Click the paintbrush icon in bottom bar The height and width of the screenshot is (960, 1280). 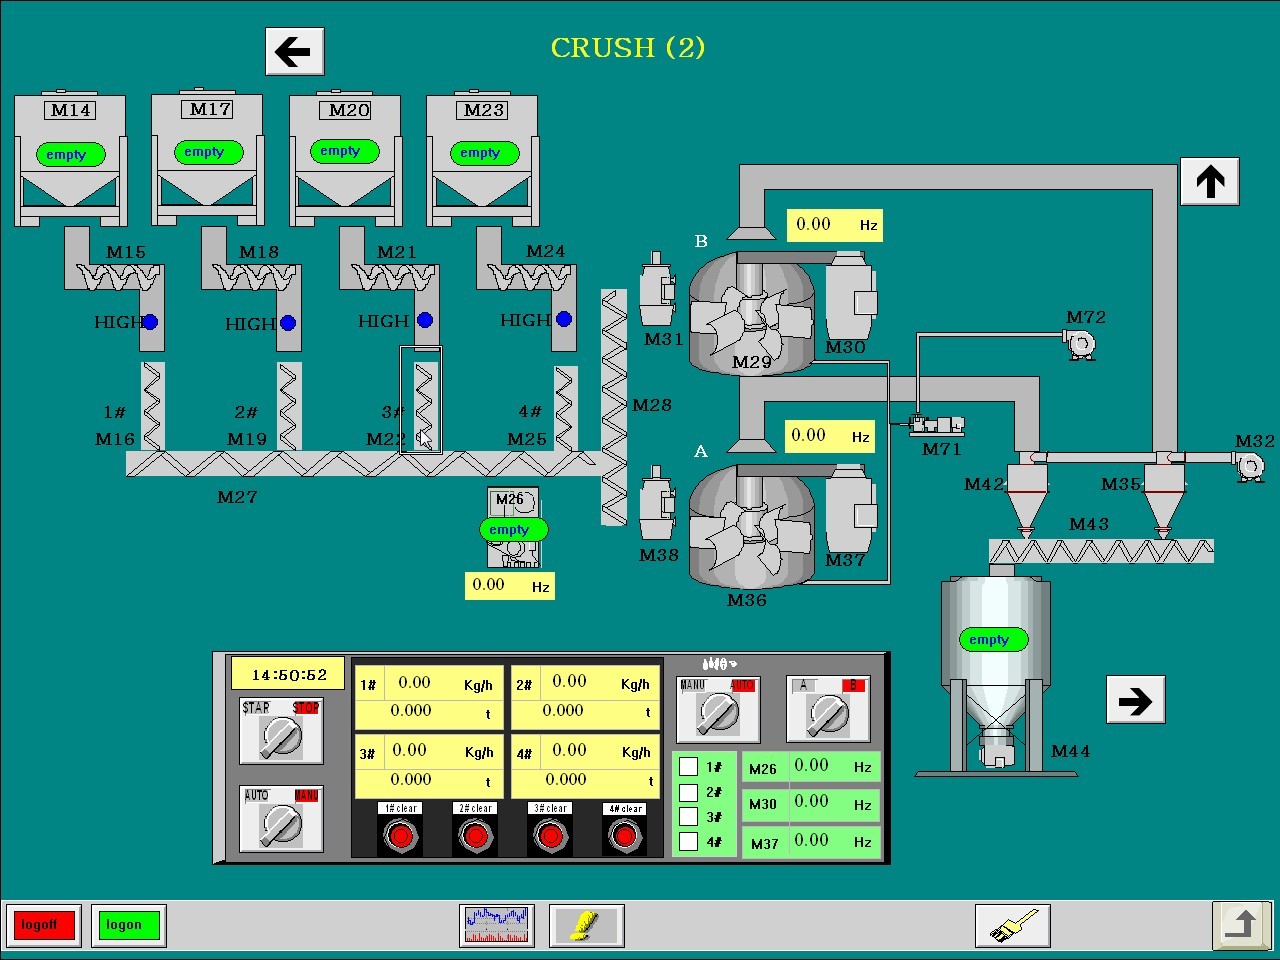click(1012, 925)
